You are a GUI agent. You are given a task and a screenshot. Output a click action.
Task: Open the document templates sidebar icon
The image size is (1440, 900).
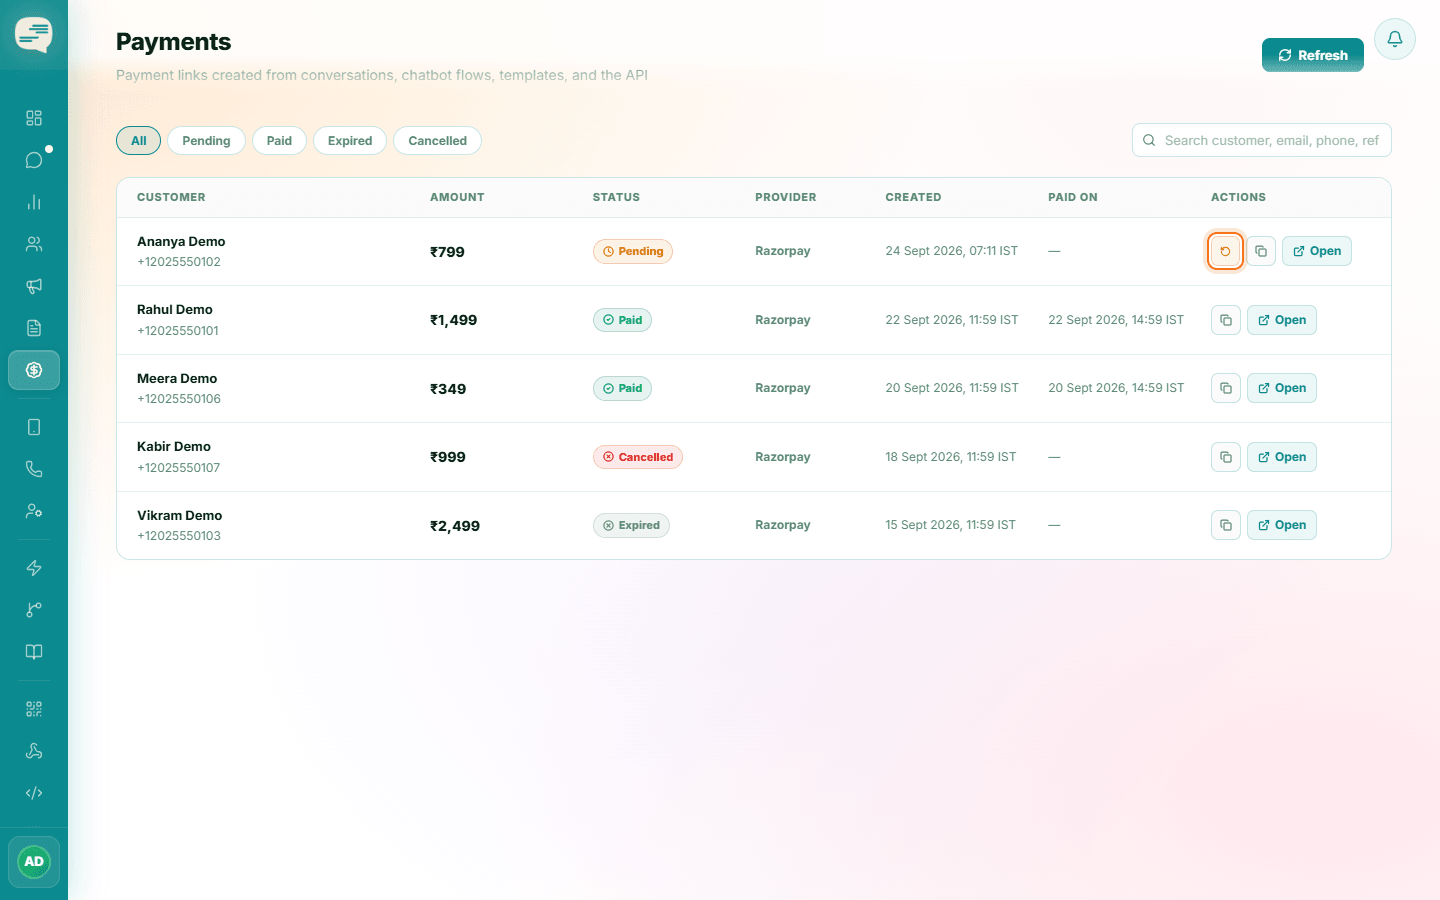tap(34, 328)
